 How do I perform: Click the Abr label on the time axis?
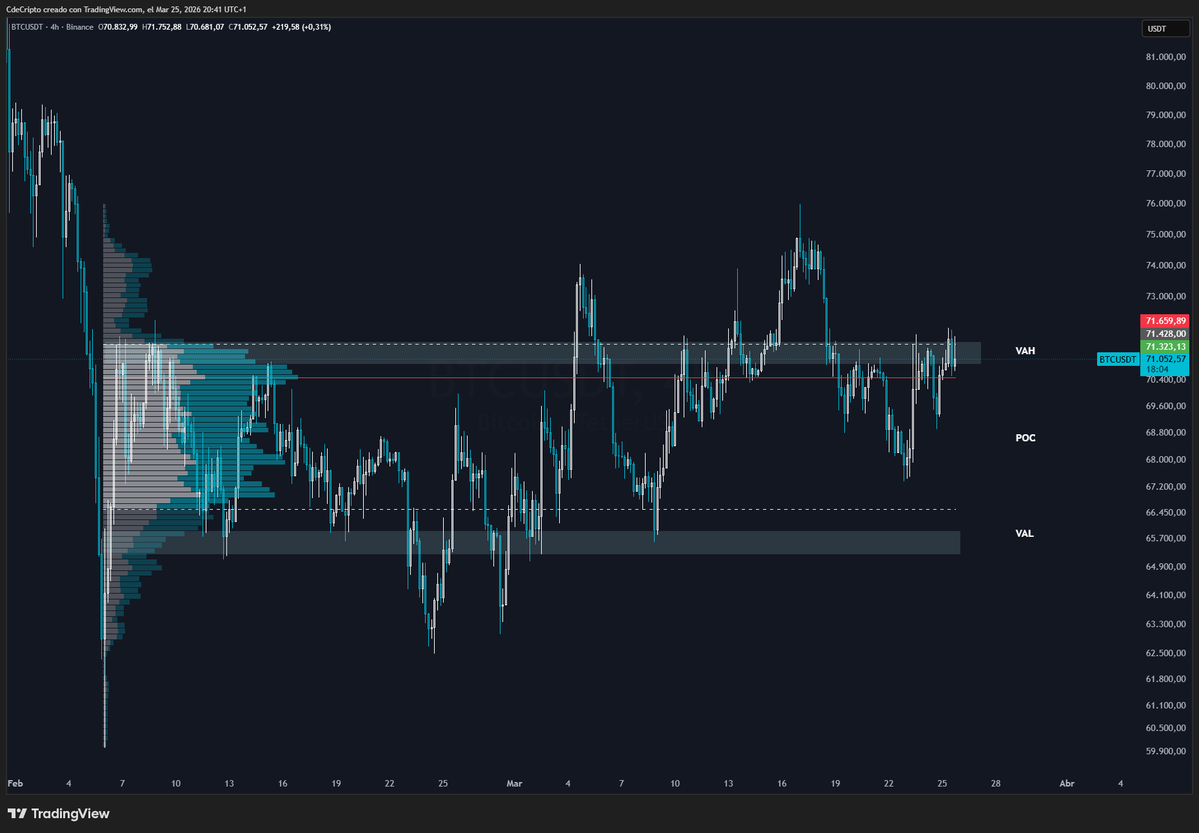click(1067, 783)
